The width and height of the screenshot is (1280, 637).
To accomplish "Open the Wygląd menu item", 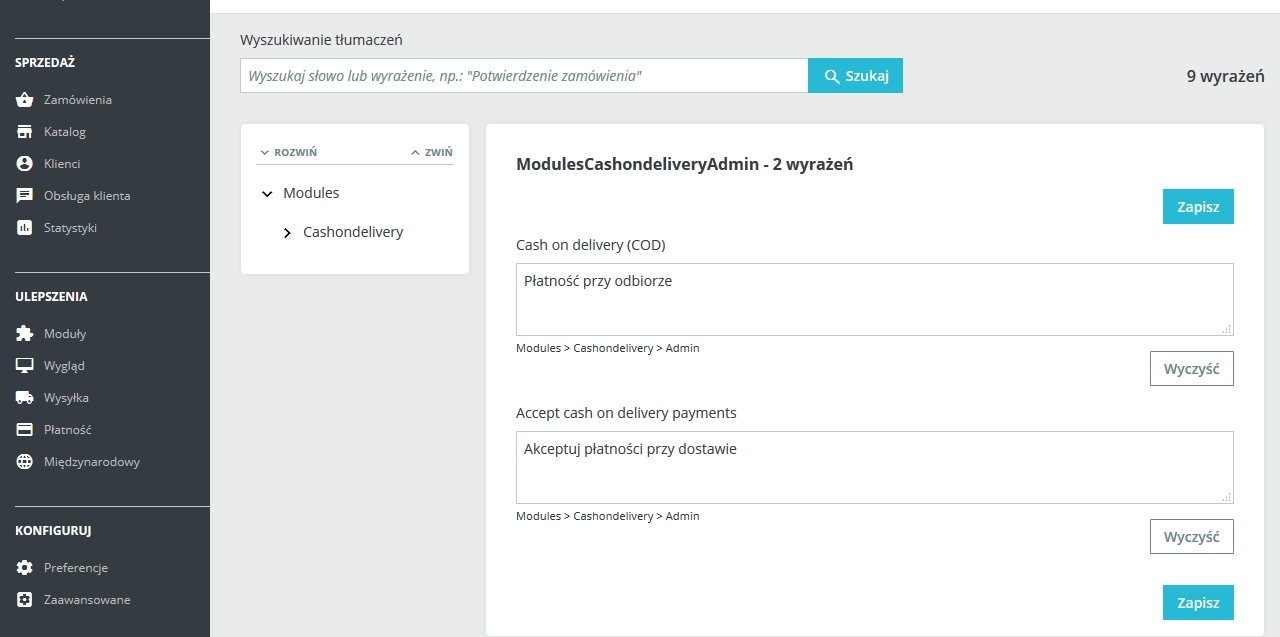I will point(64,366).
